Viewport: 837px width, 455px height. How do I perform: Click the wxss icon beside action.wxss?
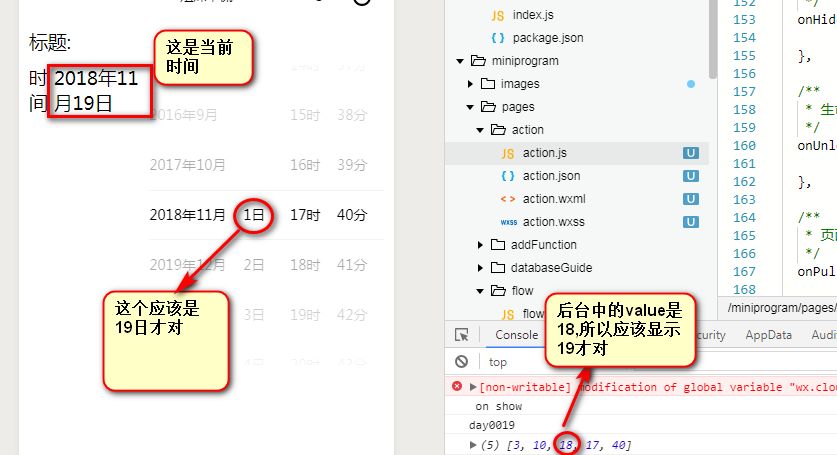point(509,222)
